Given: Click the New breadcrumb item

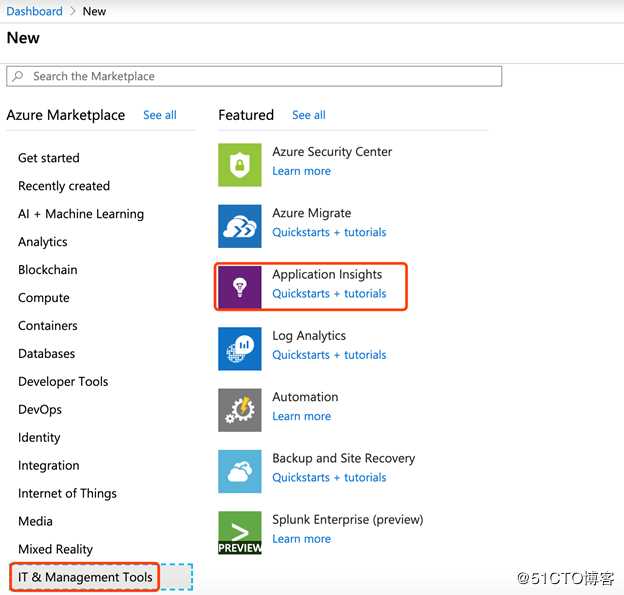Looking at the screenshot, I should tap(94, 11).
